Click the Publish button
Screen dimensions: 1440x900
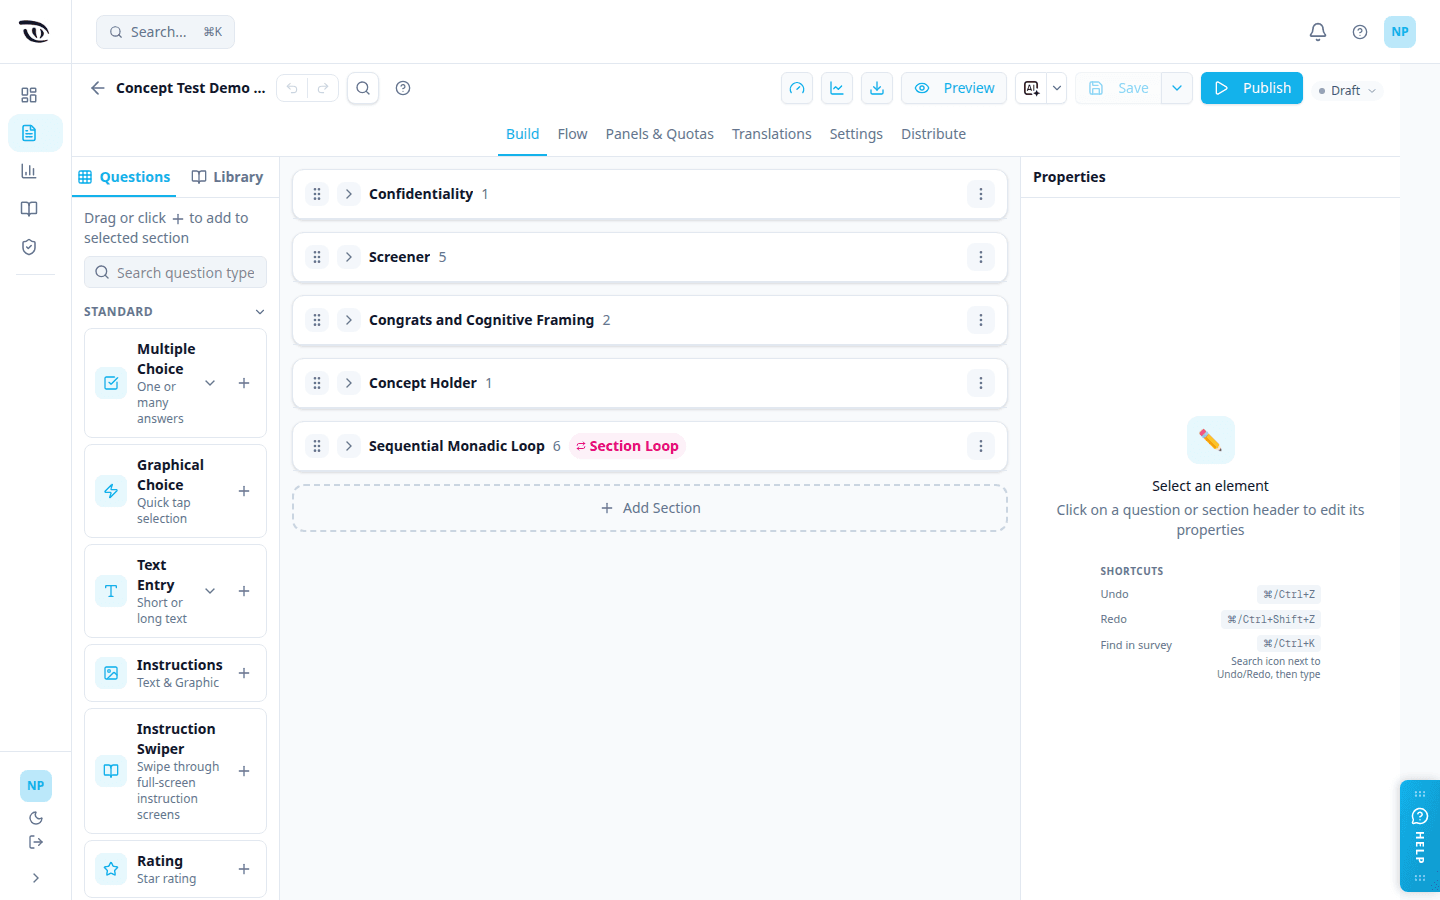click(x=1252, y=88)
